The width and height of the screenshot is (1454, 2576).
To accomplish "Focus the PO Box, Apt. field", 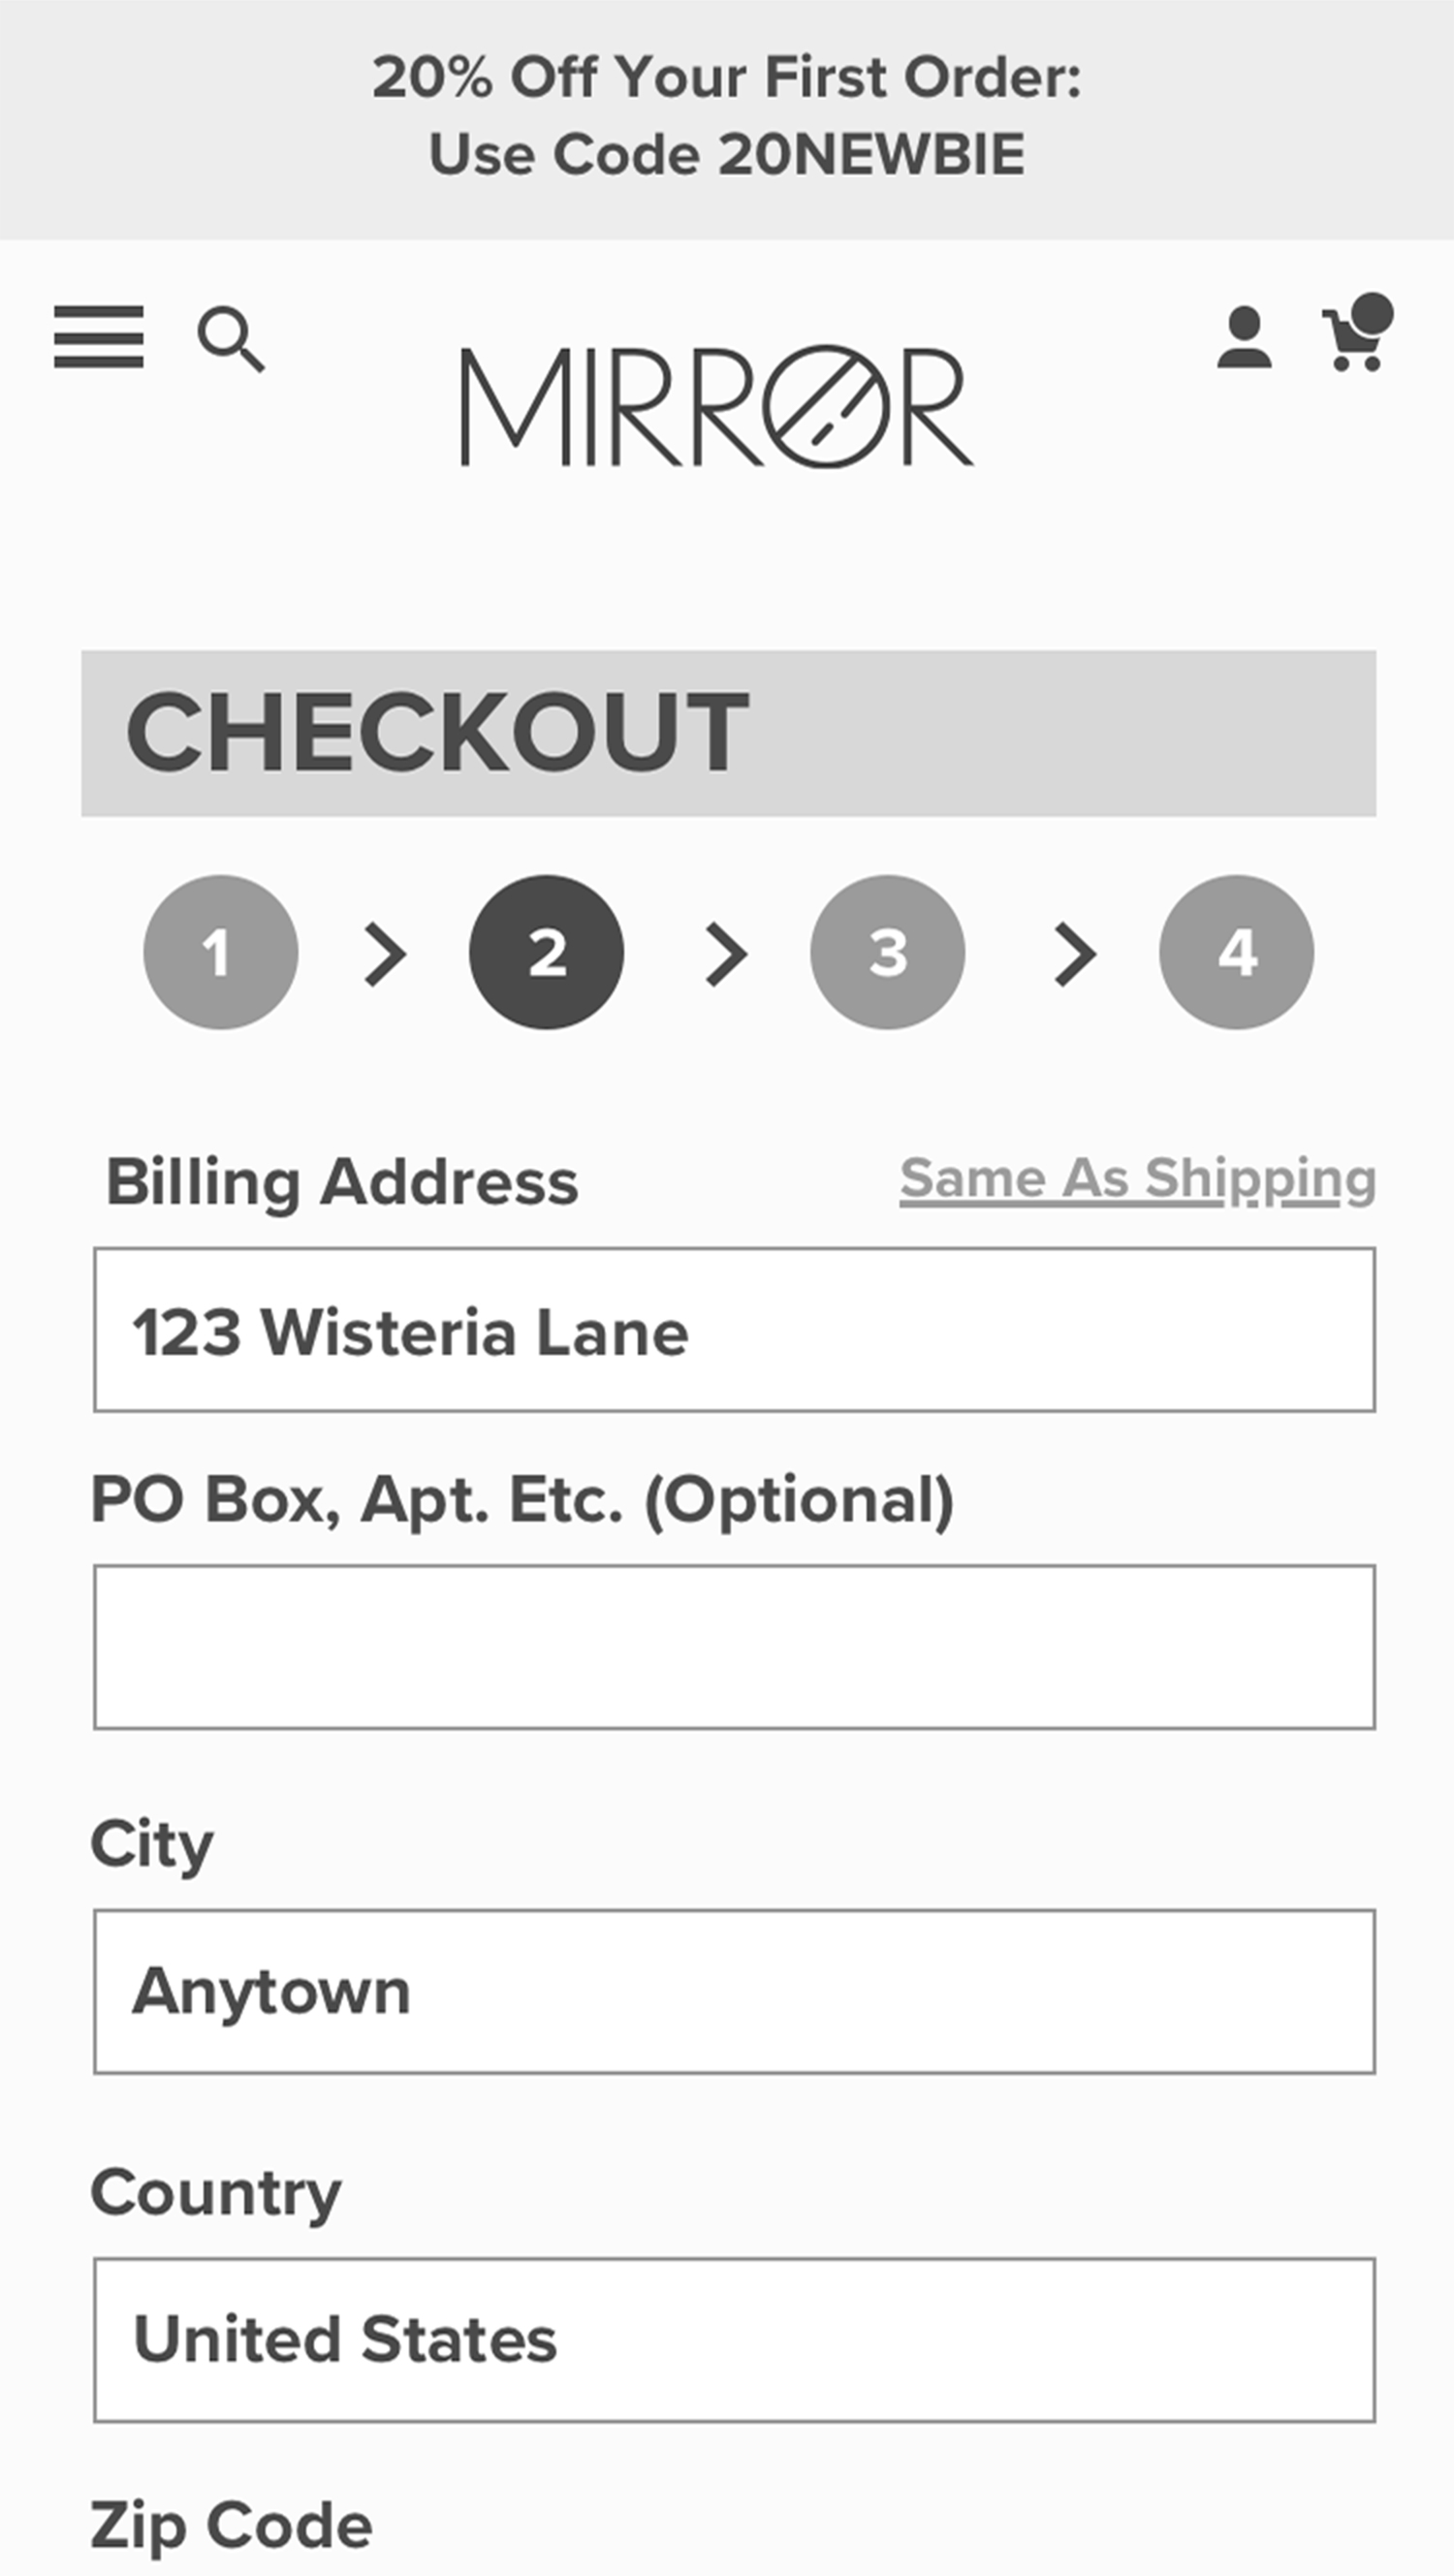I will coord(734,1647).
